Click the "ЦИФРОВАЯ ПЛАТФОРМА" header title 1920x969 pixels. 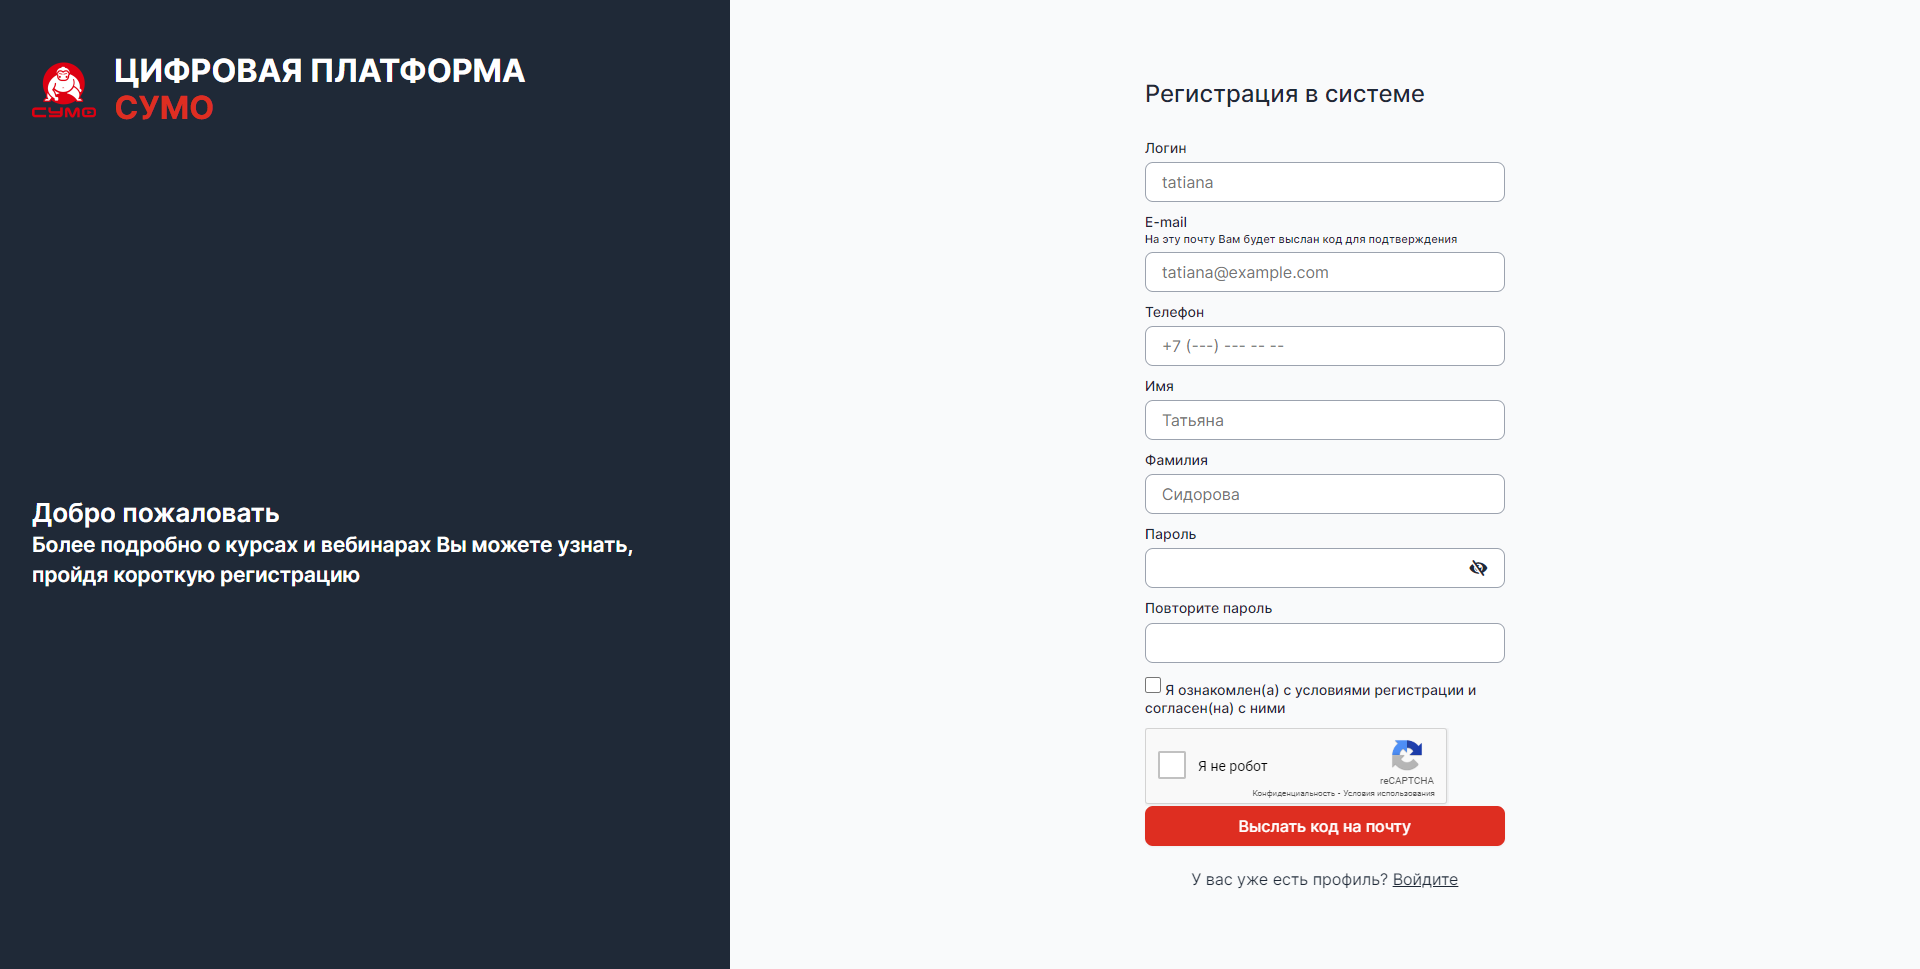(319, 71)
